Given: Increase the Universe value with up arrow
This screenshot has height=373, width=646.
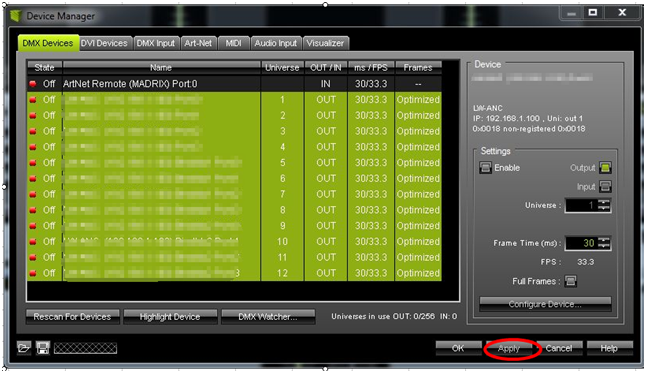Looking at the screenshot, I should (x=604, y=202).
